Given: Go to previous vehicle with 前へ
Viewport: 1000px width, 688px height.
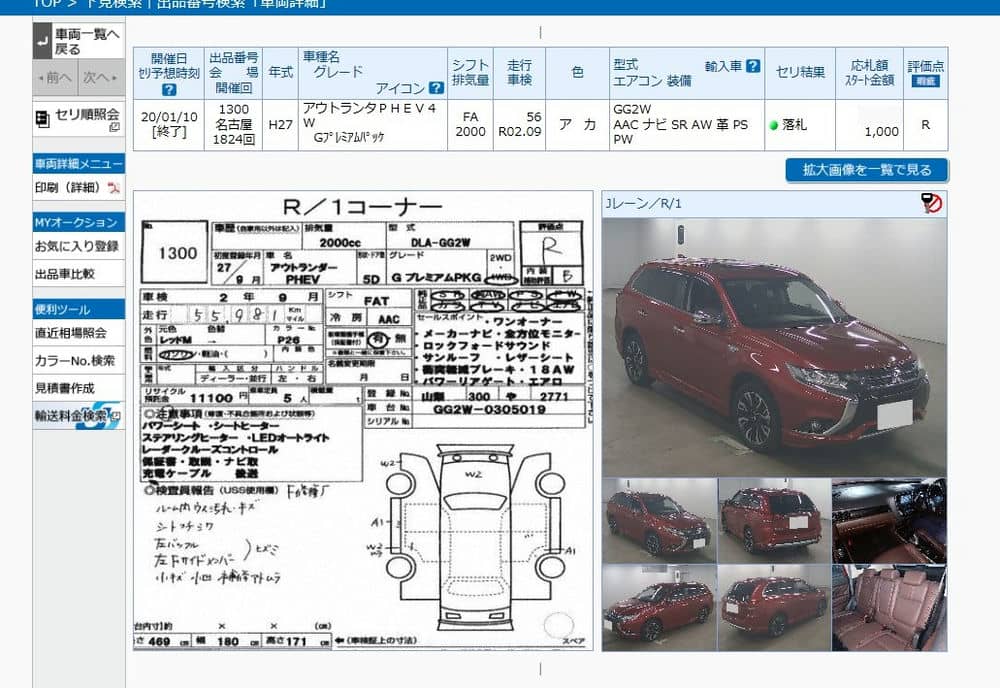Looking at the screenshot, I should 55,77.
